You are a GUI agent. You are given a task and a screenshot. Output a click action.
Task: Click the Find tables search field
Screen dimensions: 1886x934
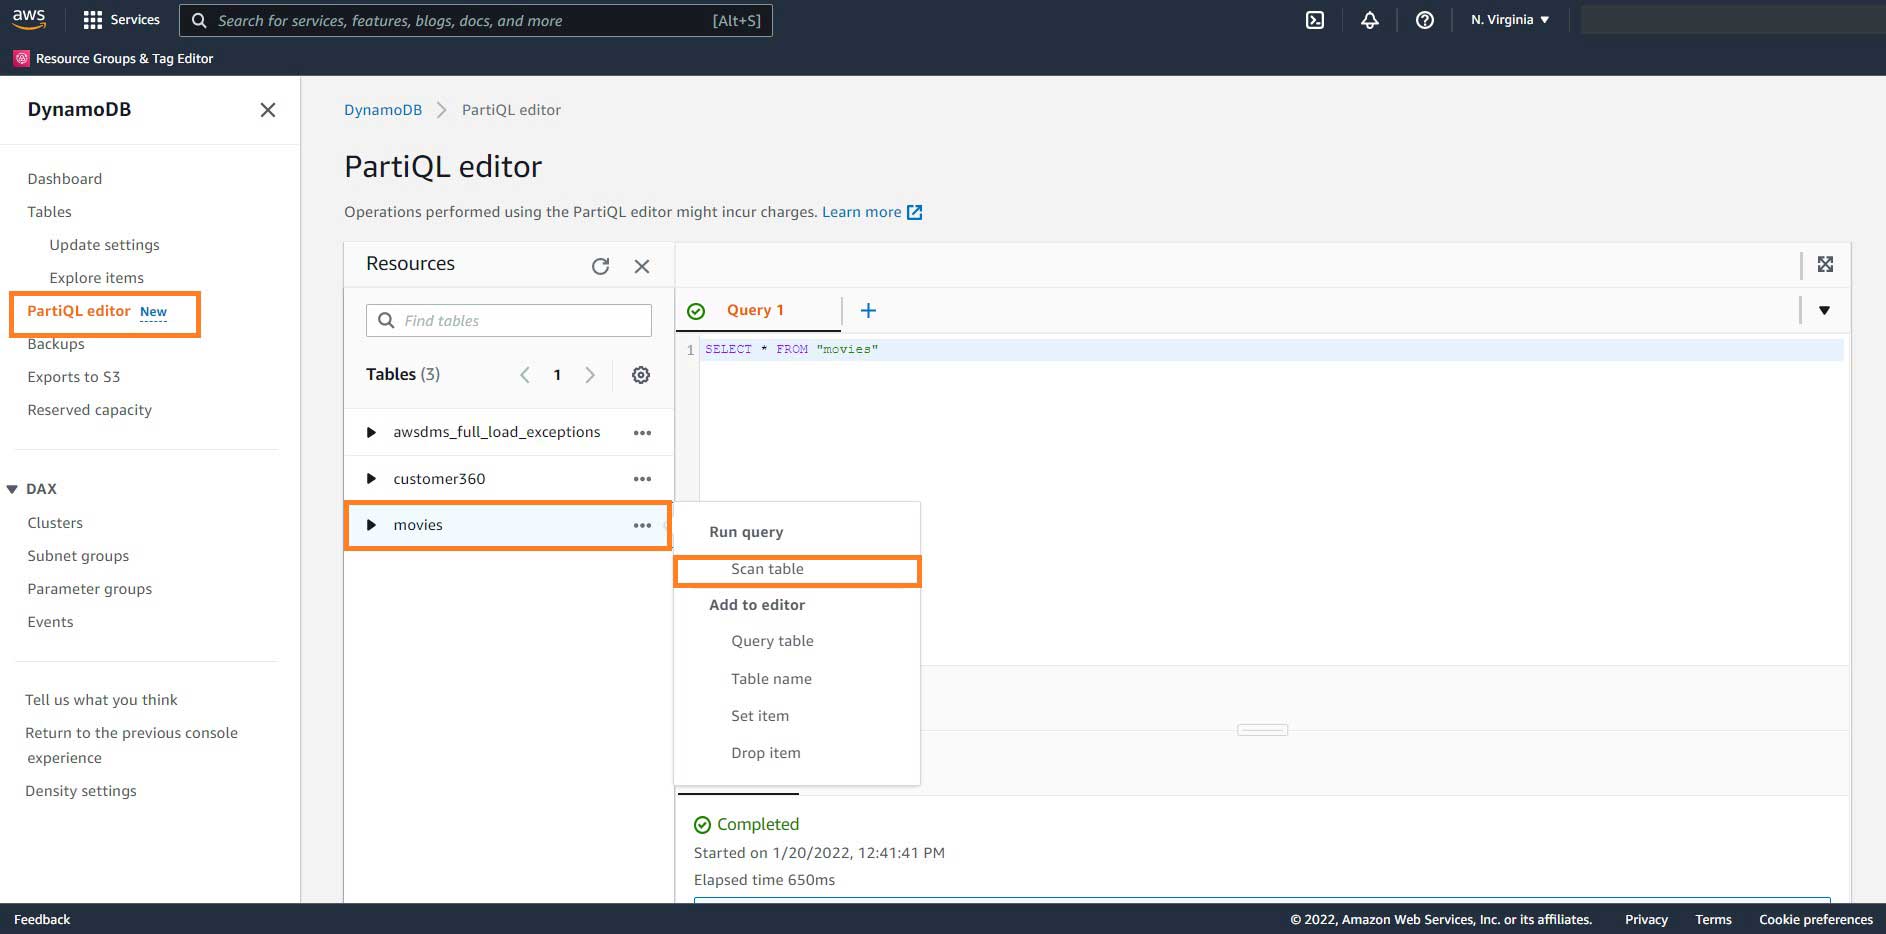pyautogui.click(x=522, y=321)
